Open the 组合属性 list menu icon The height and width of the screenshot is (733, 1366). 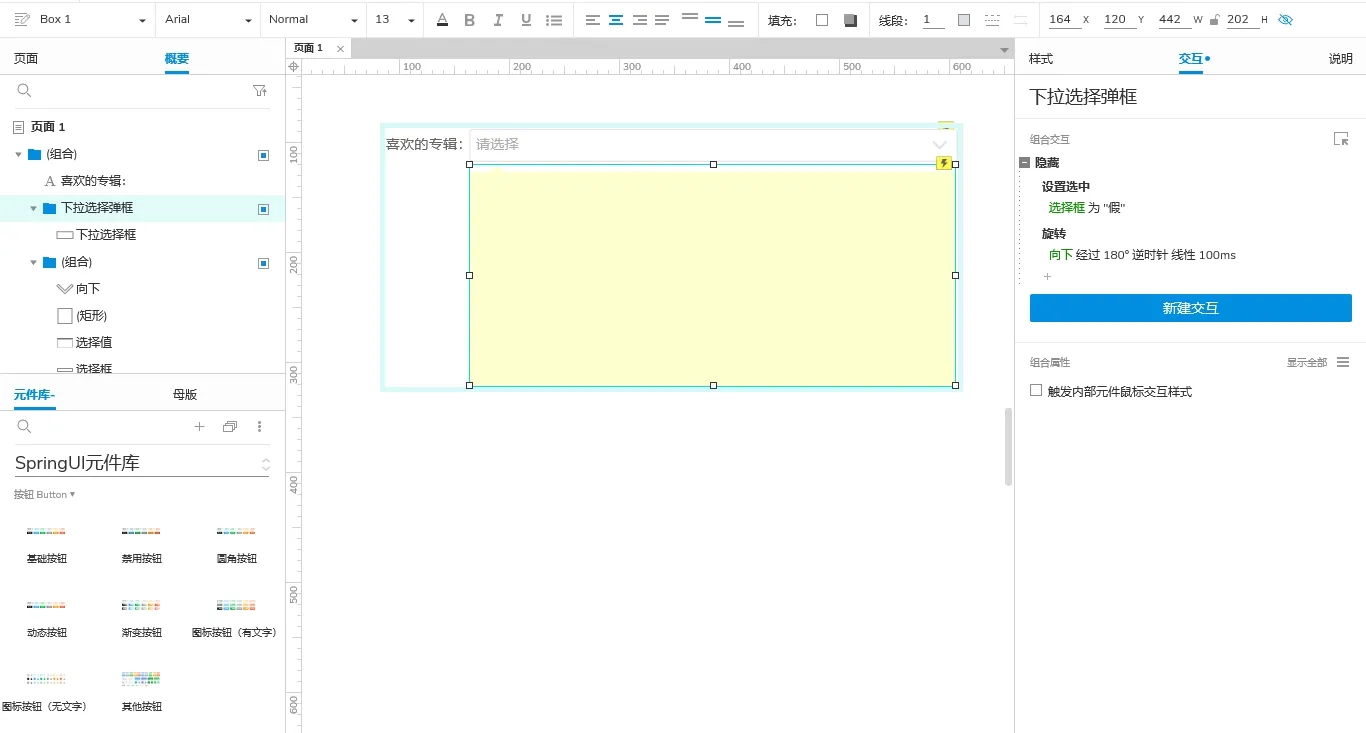(1343, 362)
